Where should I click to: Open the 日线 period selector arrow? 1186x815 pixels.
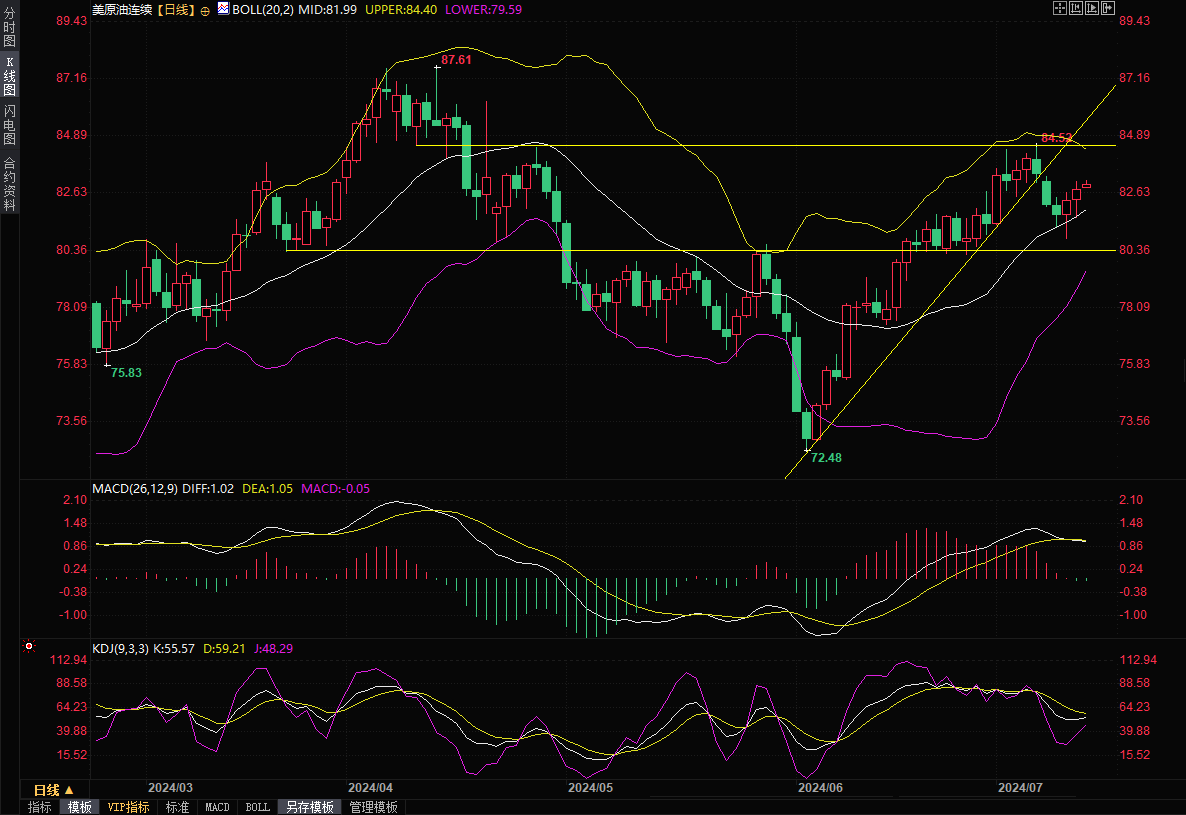click(69, 790)
